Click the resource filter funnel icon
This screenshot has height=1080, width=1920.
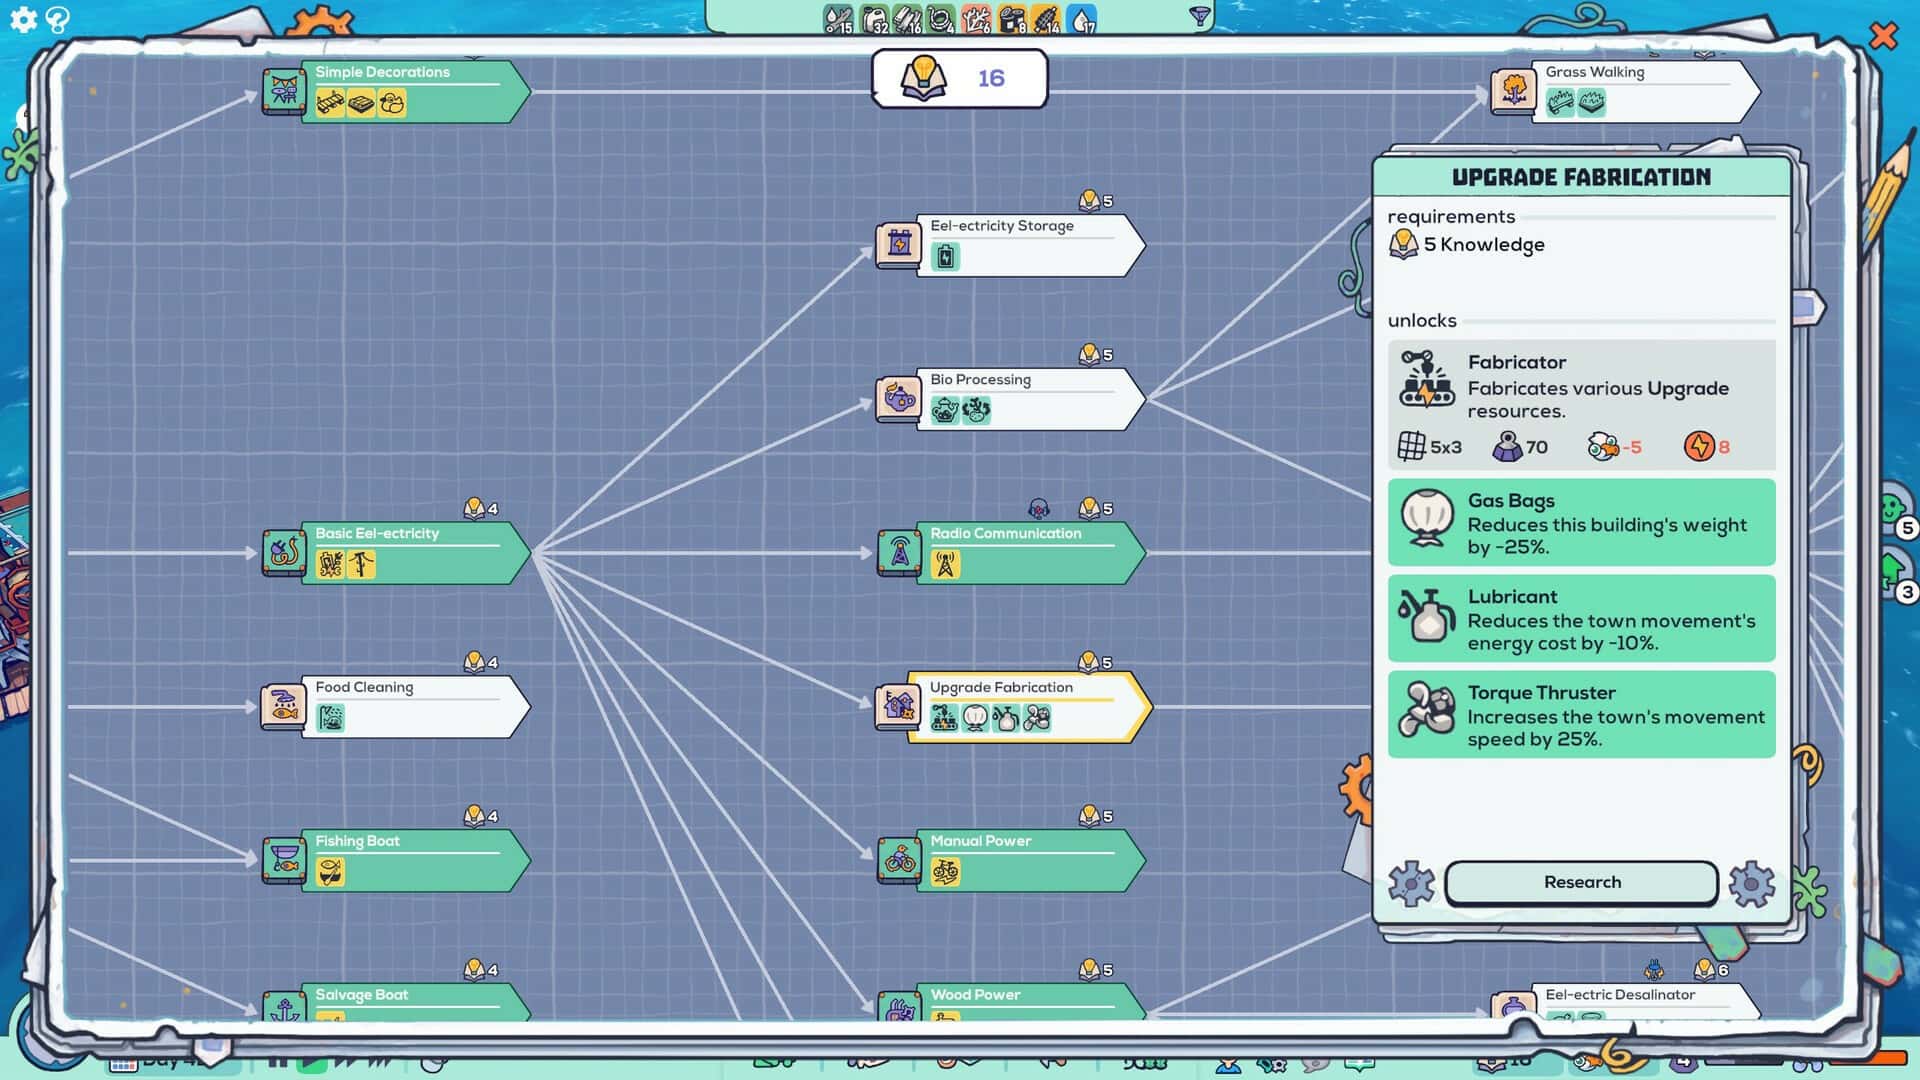coord(1199,16)
